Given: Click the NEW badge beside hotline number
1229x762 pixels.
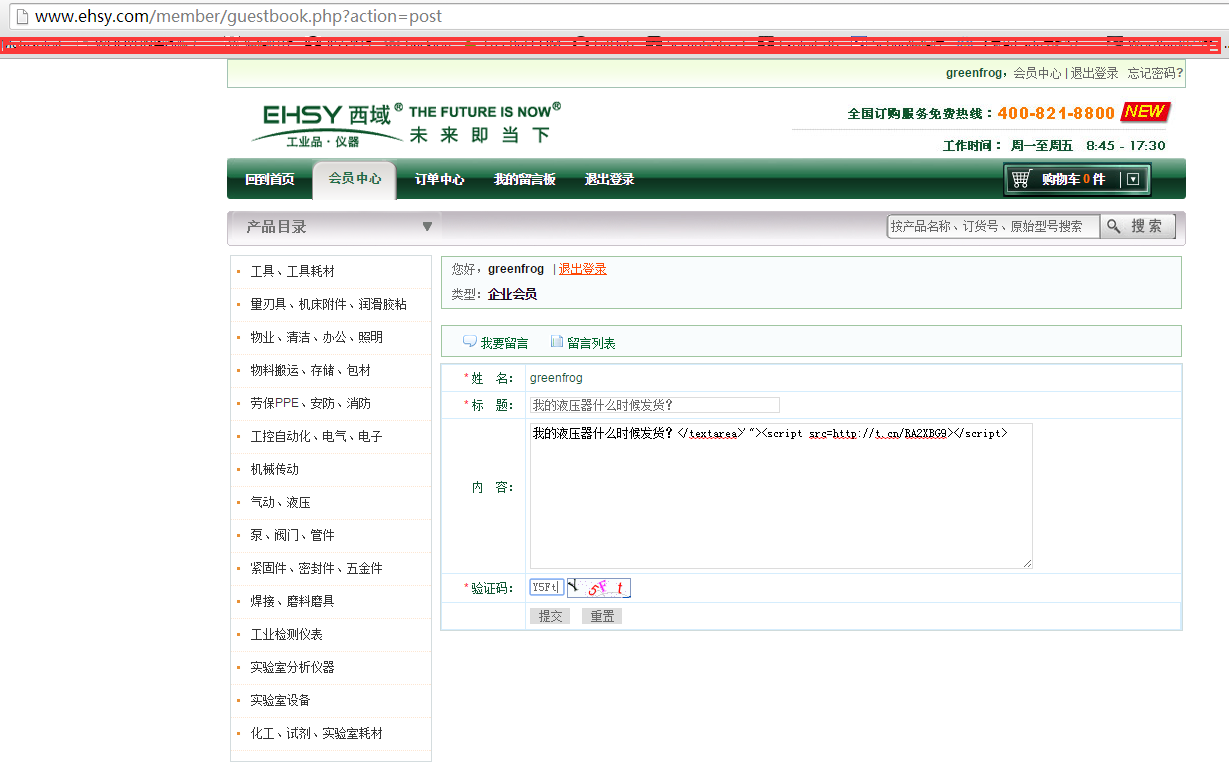Looking at the screenshot, I should click(1144, 112).
